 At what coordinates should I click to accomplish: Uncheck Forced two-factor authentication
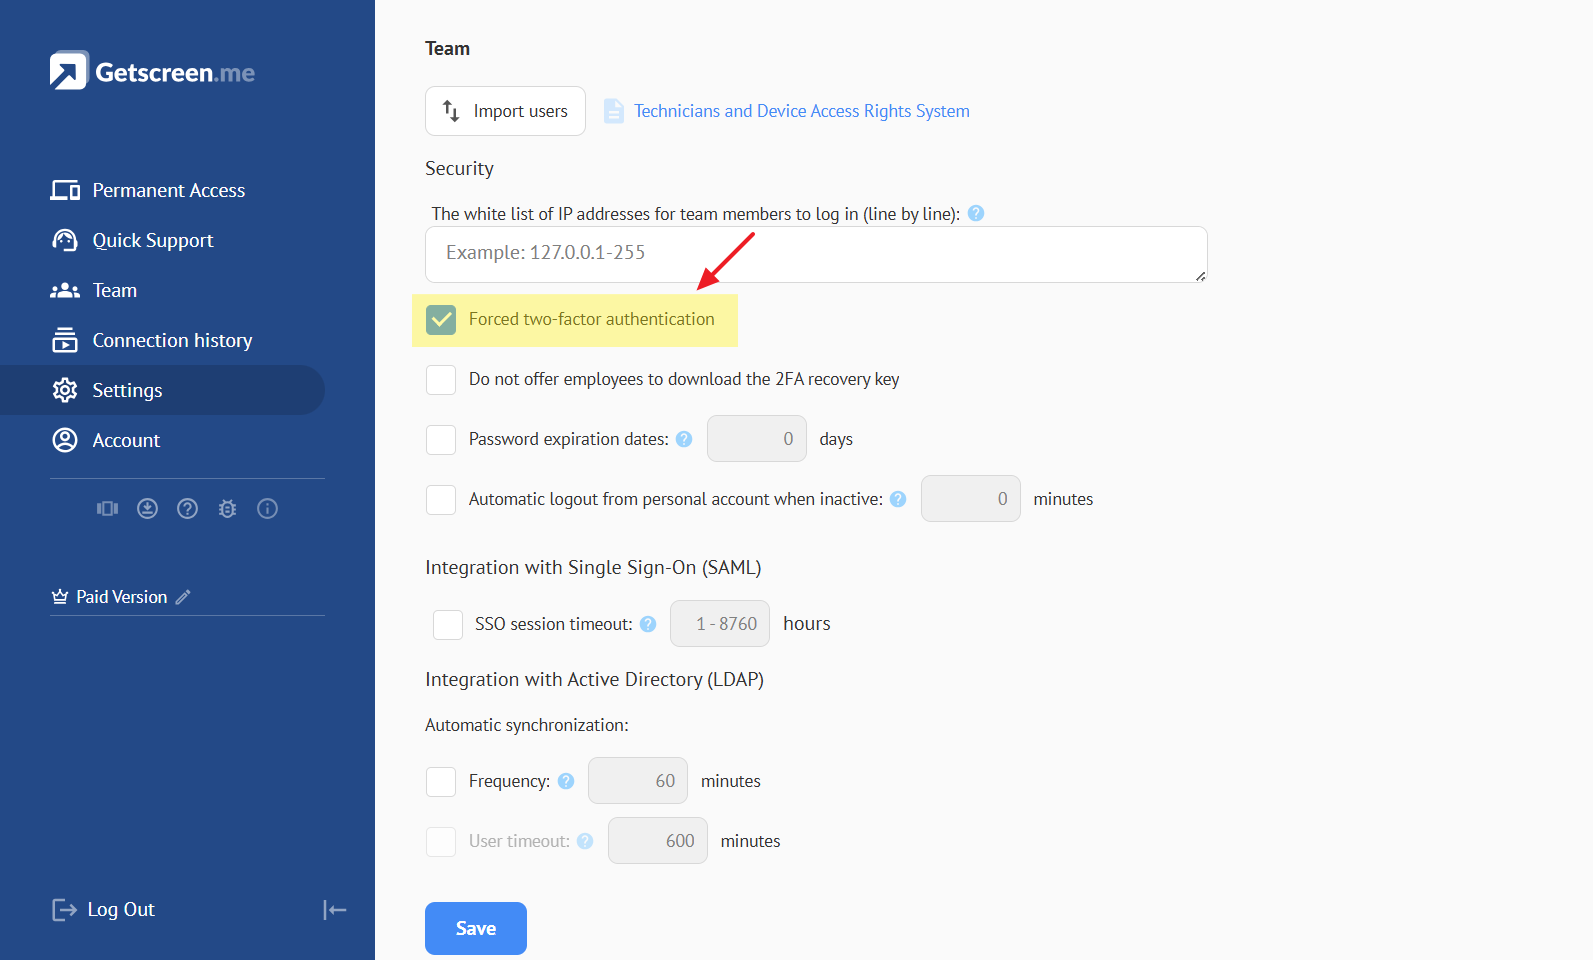click(441, 320)
